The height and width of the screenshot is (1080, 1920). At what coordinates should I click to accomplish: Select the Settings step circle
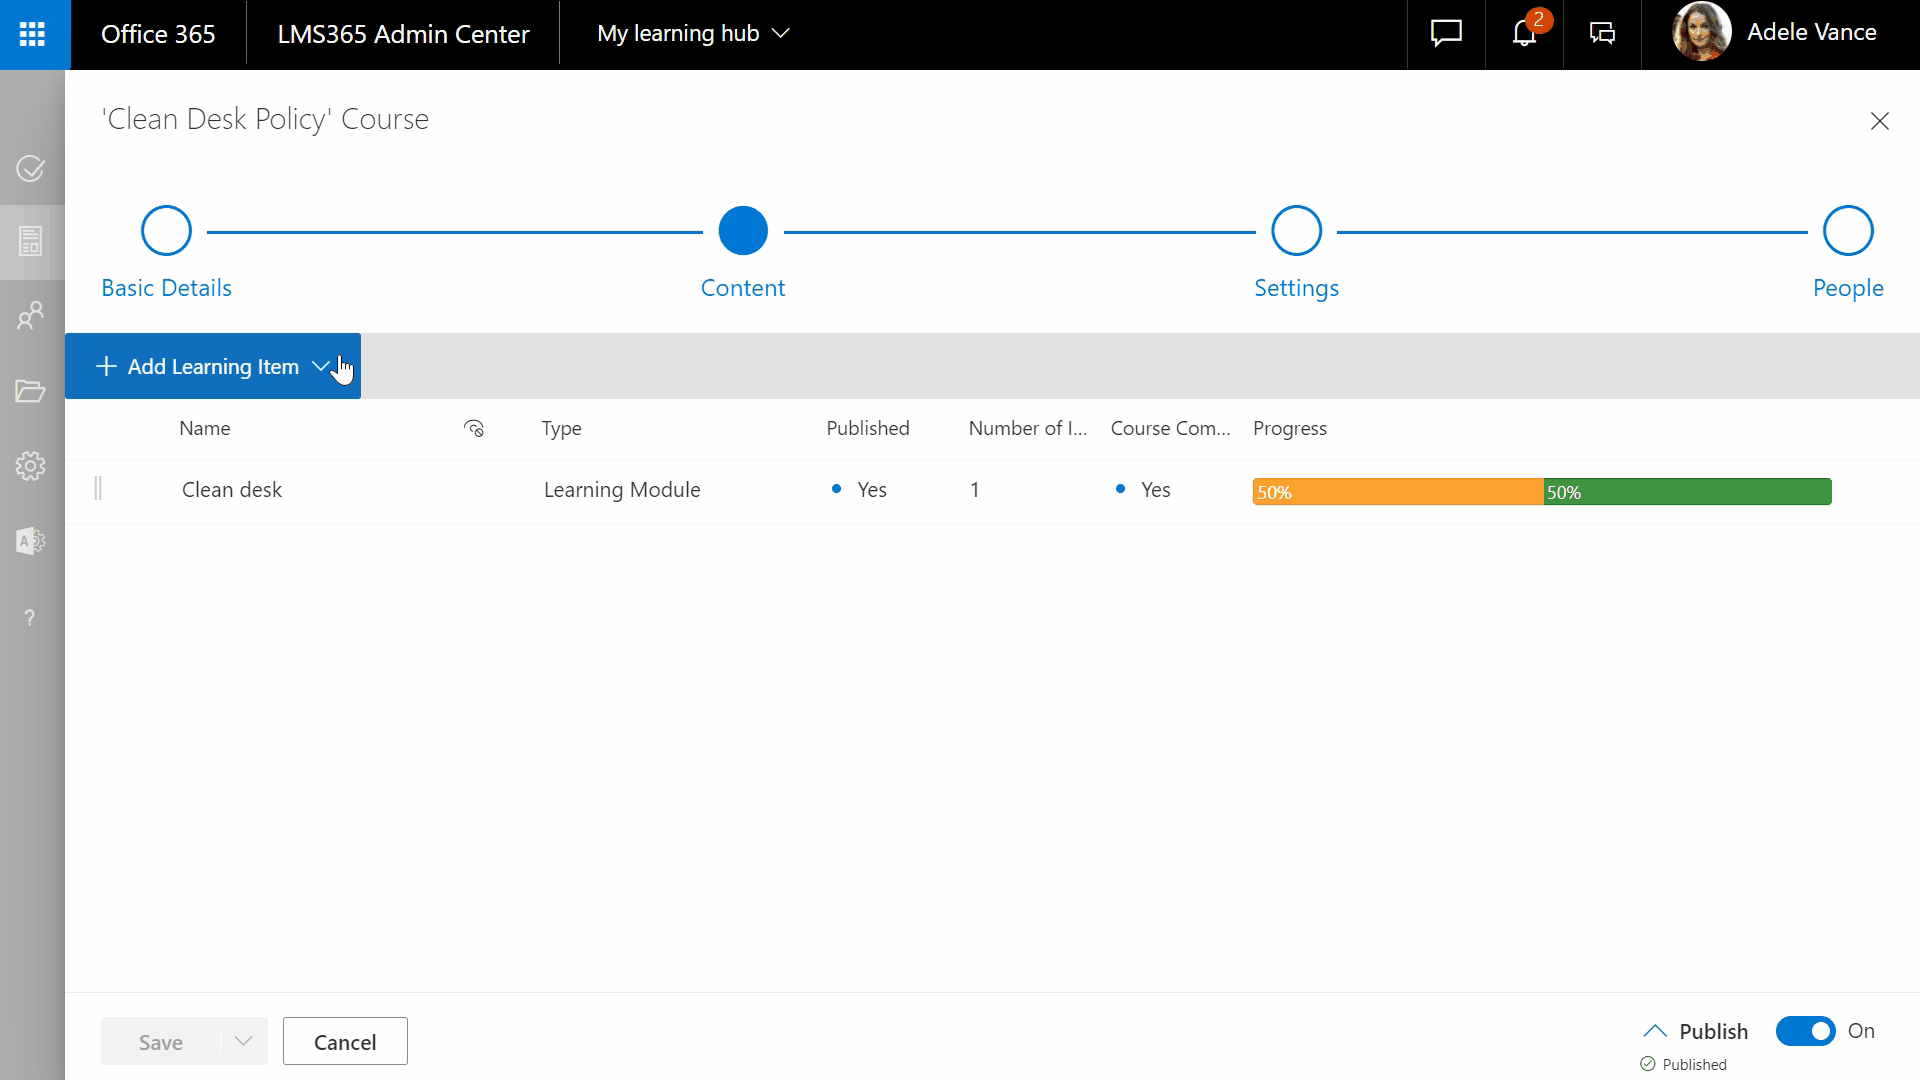click(x=1296, y=231)
